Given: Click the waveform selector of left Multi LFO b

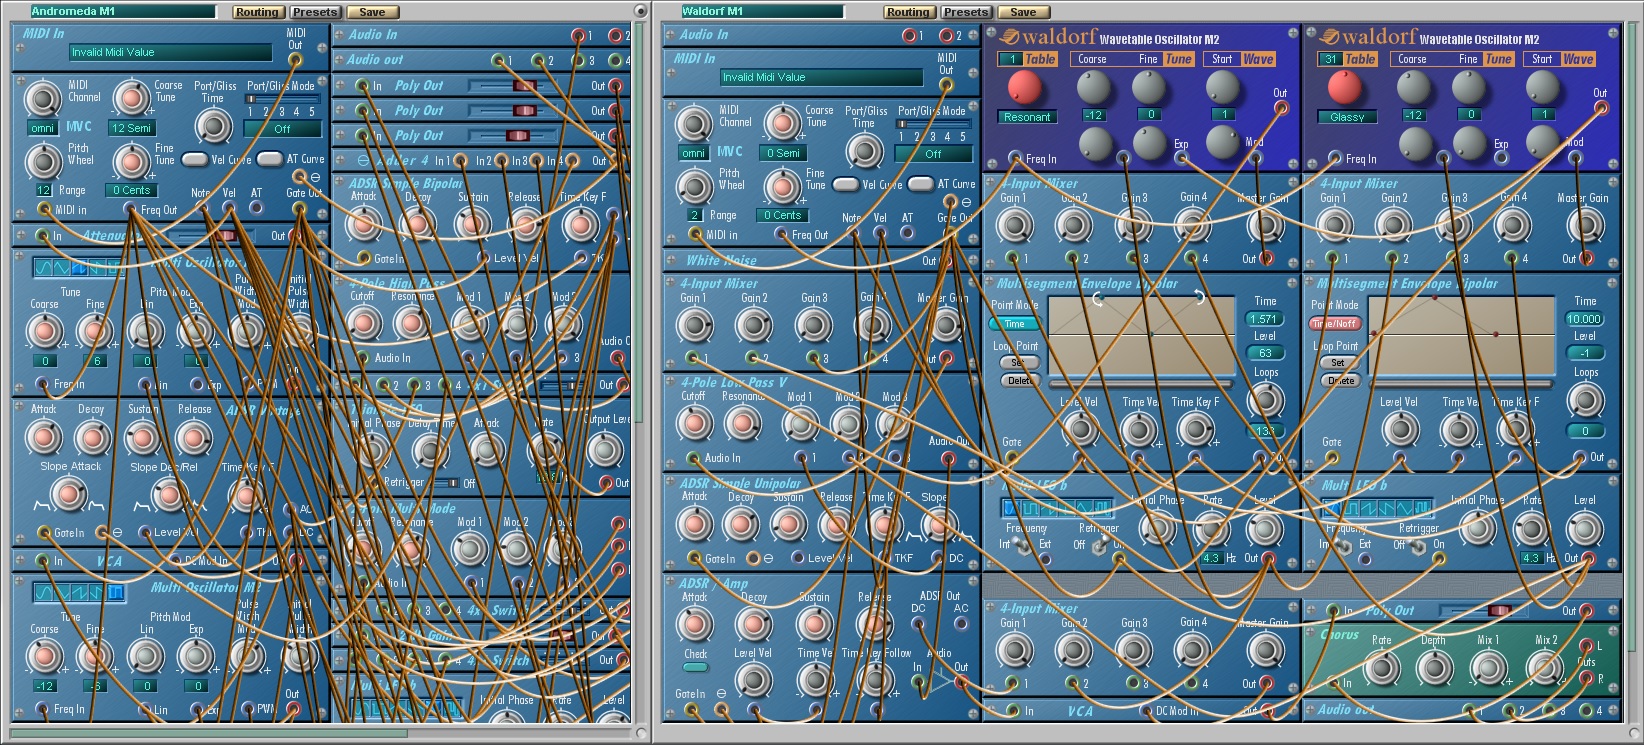Looking at the screenshot, I should tap(1058, 507).
